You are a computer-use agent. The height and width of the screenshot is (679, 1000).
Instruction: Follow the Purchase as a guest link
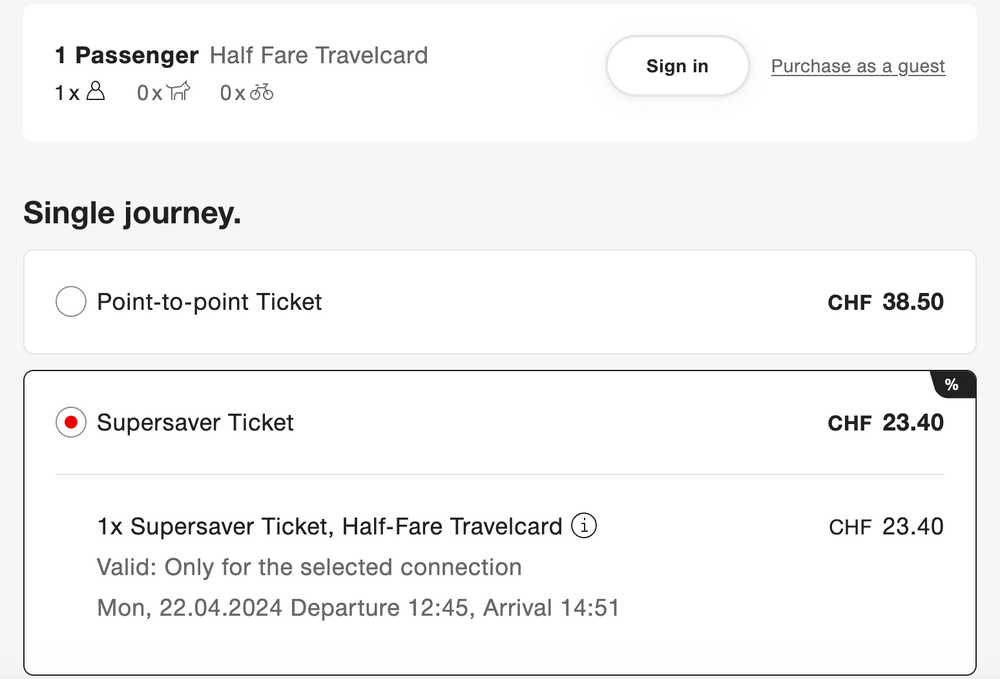(x=858, y=67)
